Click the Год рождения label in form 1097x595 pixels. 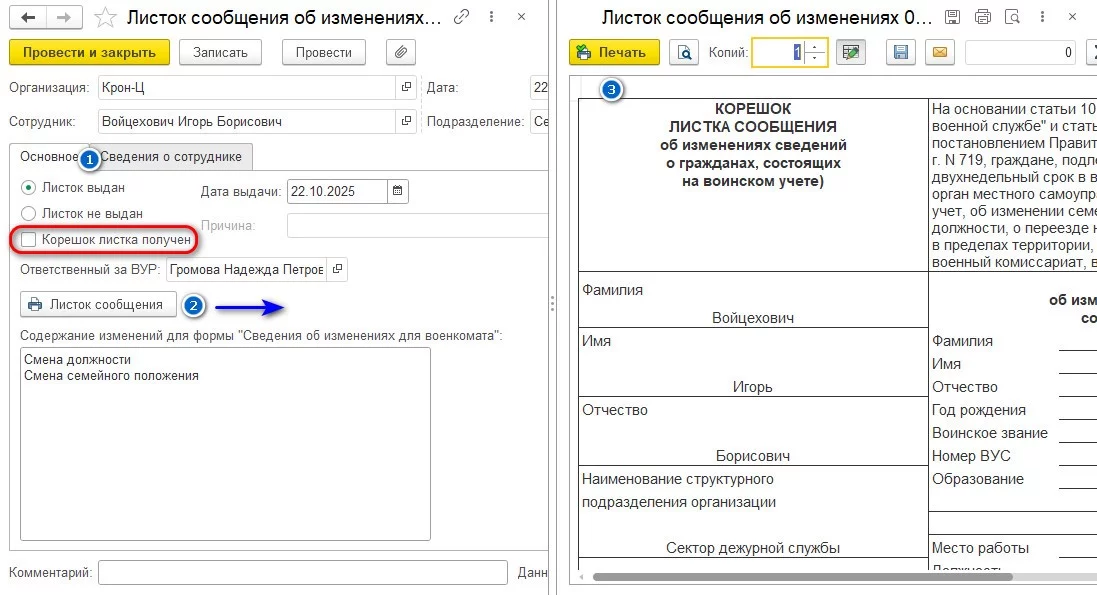coord(979,410)
